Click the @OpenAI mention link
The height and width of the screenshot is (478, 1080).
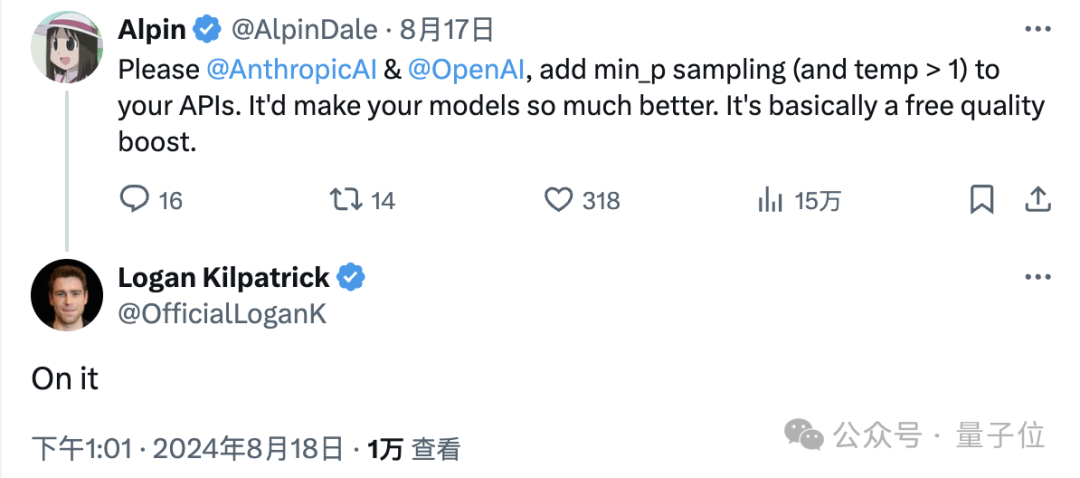click(466, 70)
